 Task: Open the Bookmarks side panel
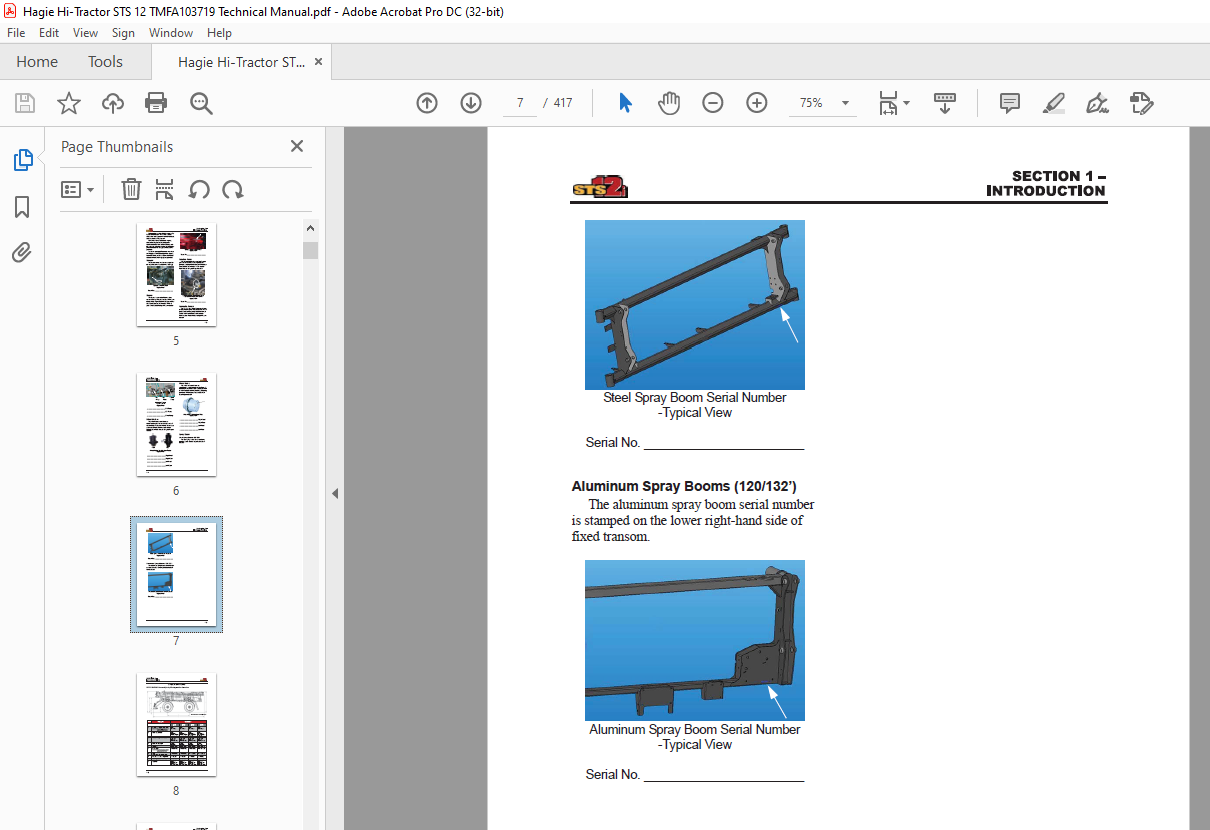point(22,207)
